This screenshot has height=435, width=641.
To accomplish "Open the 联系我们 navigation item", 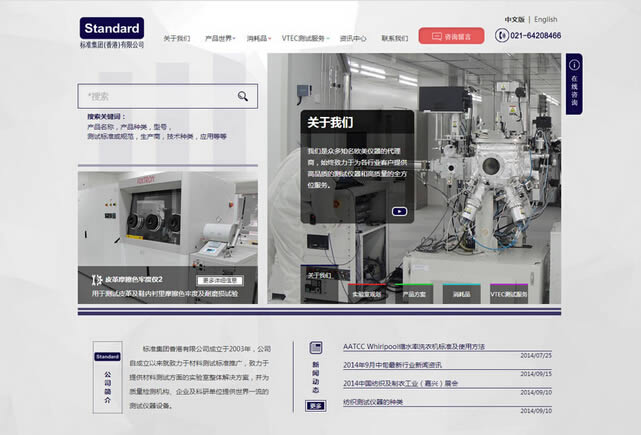I will 394,38.
